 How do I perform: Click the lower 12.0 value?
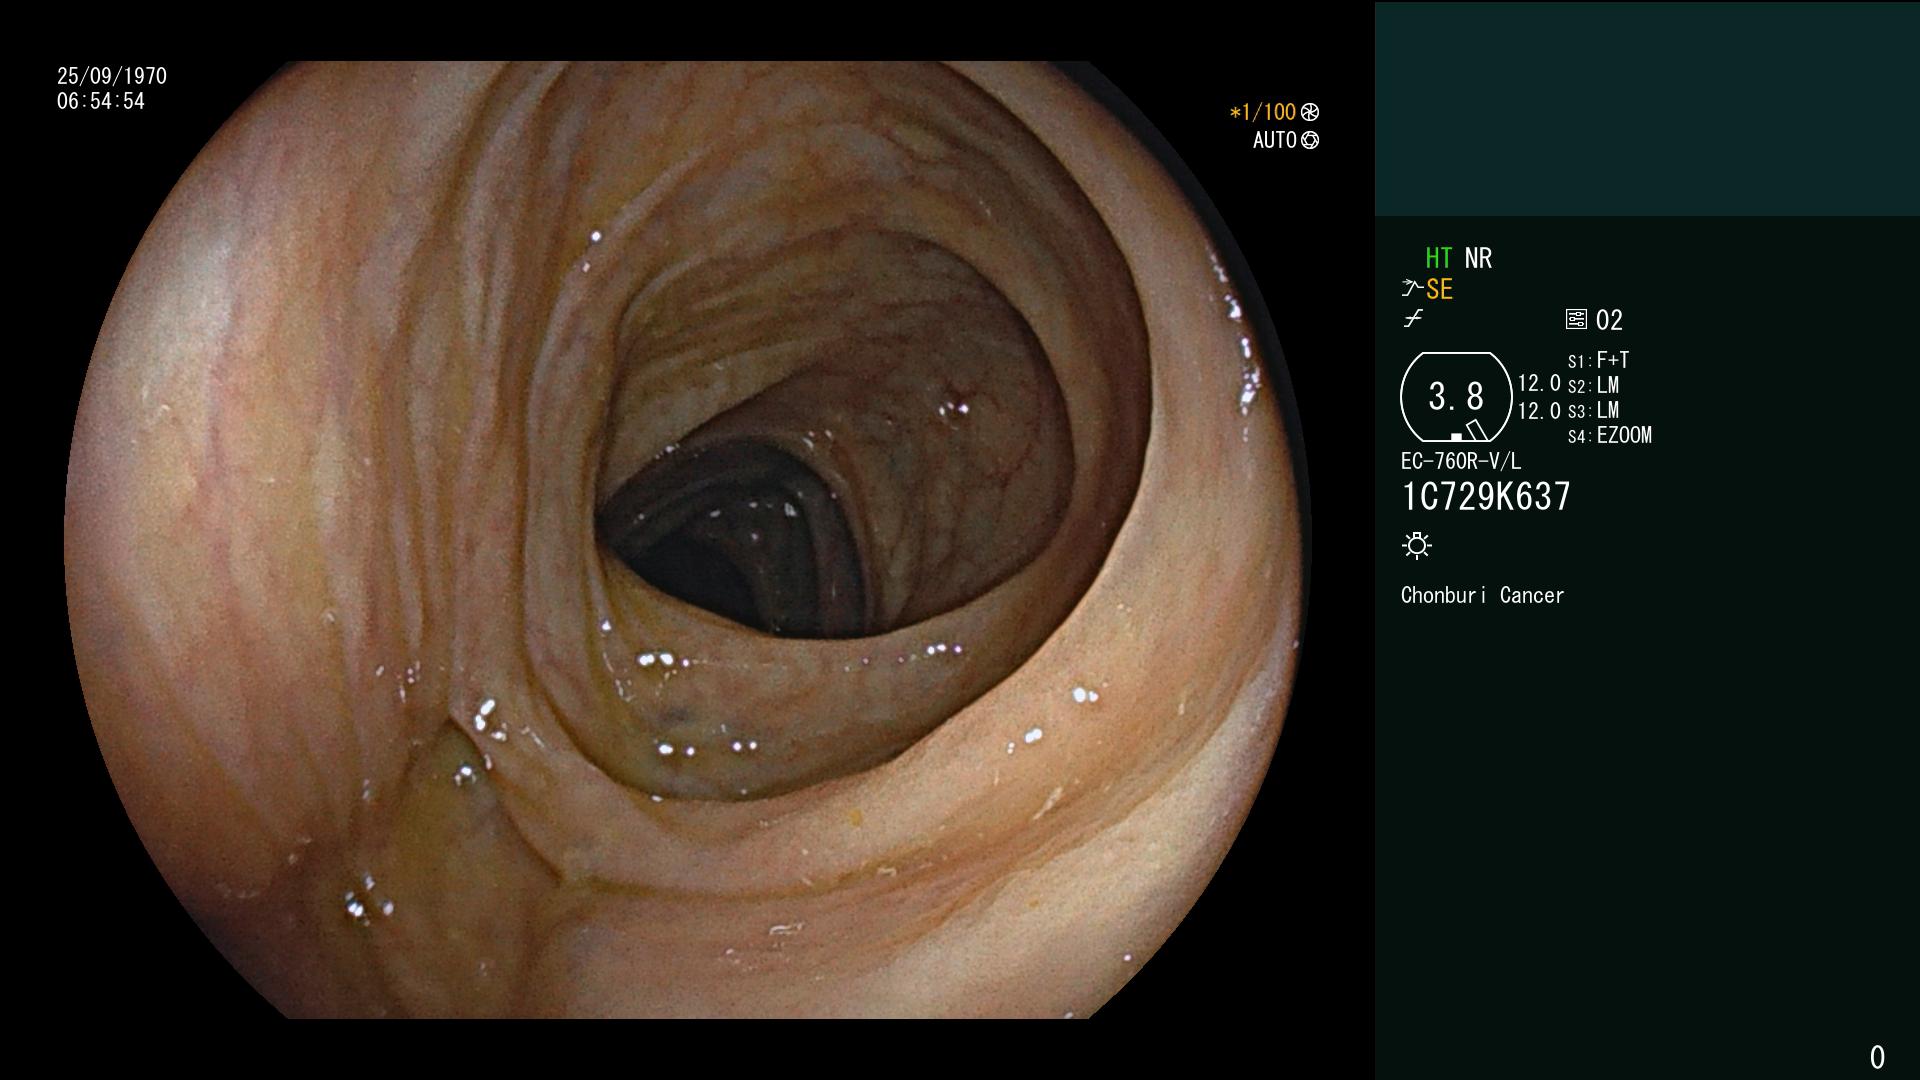pyautogui.click(x=1539, y=411)
